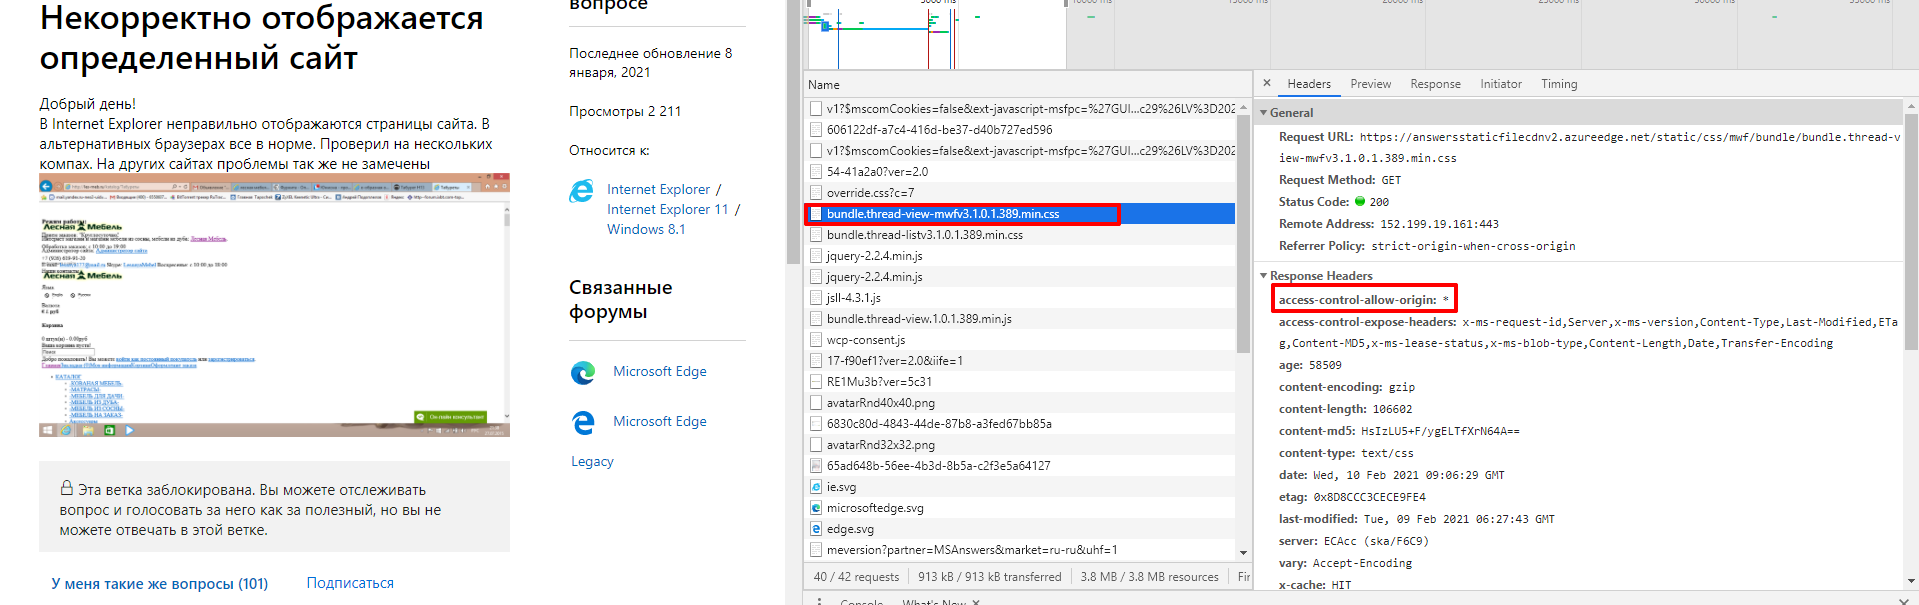Select the jsll-4.3.1.js request

[853, 298]
